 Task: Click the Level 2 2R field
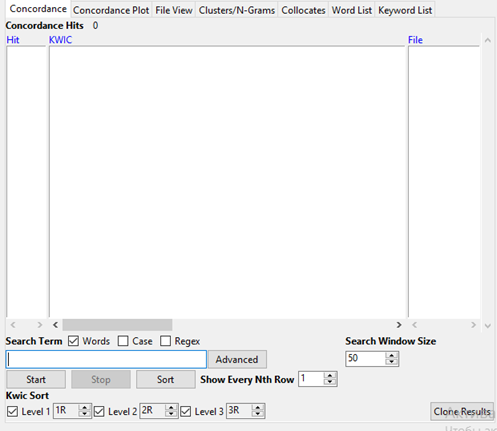152,411
